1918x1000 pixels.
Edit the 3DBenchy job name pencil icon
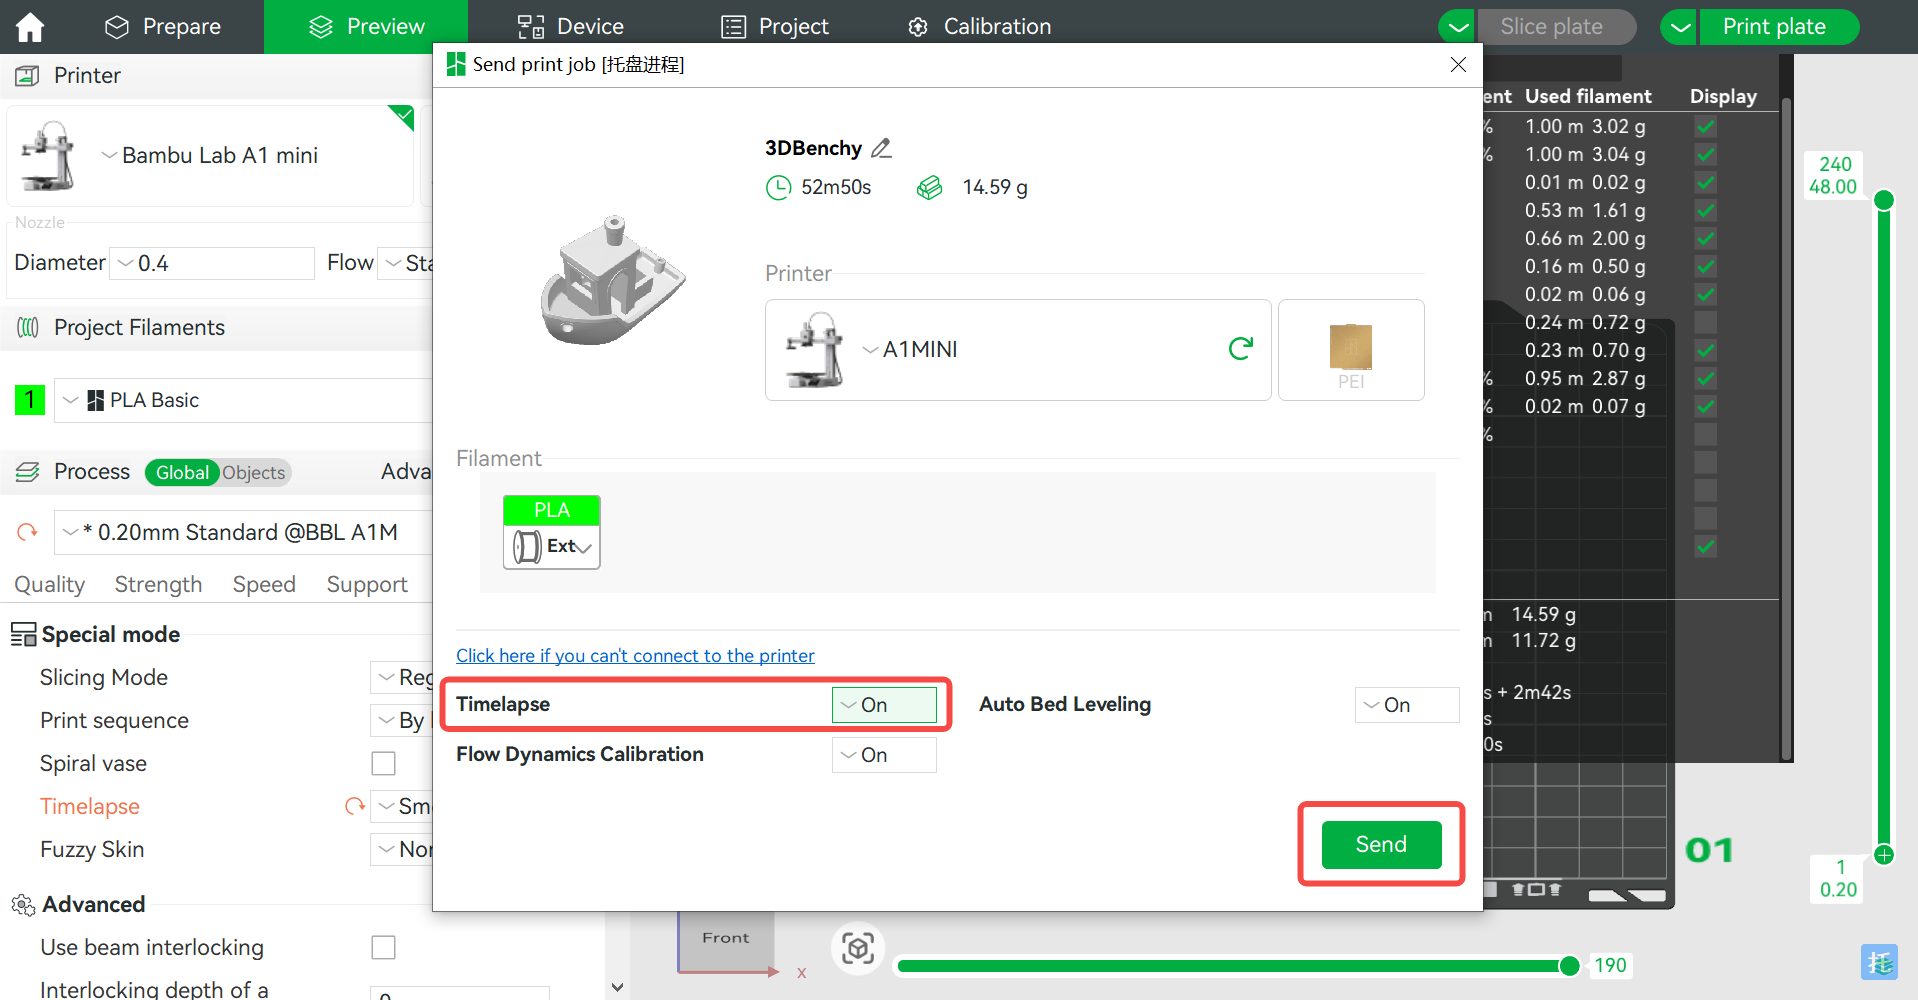pos(881,148)
